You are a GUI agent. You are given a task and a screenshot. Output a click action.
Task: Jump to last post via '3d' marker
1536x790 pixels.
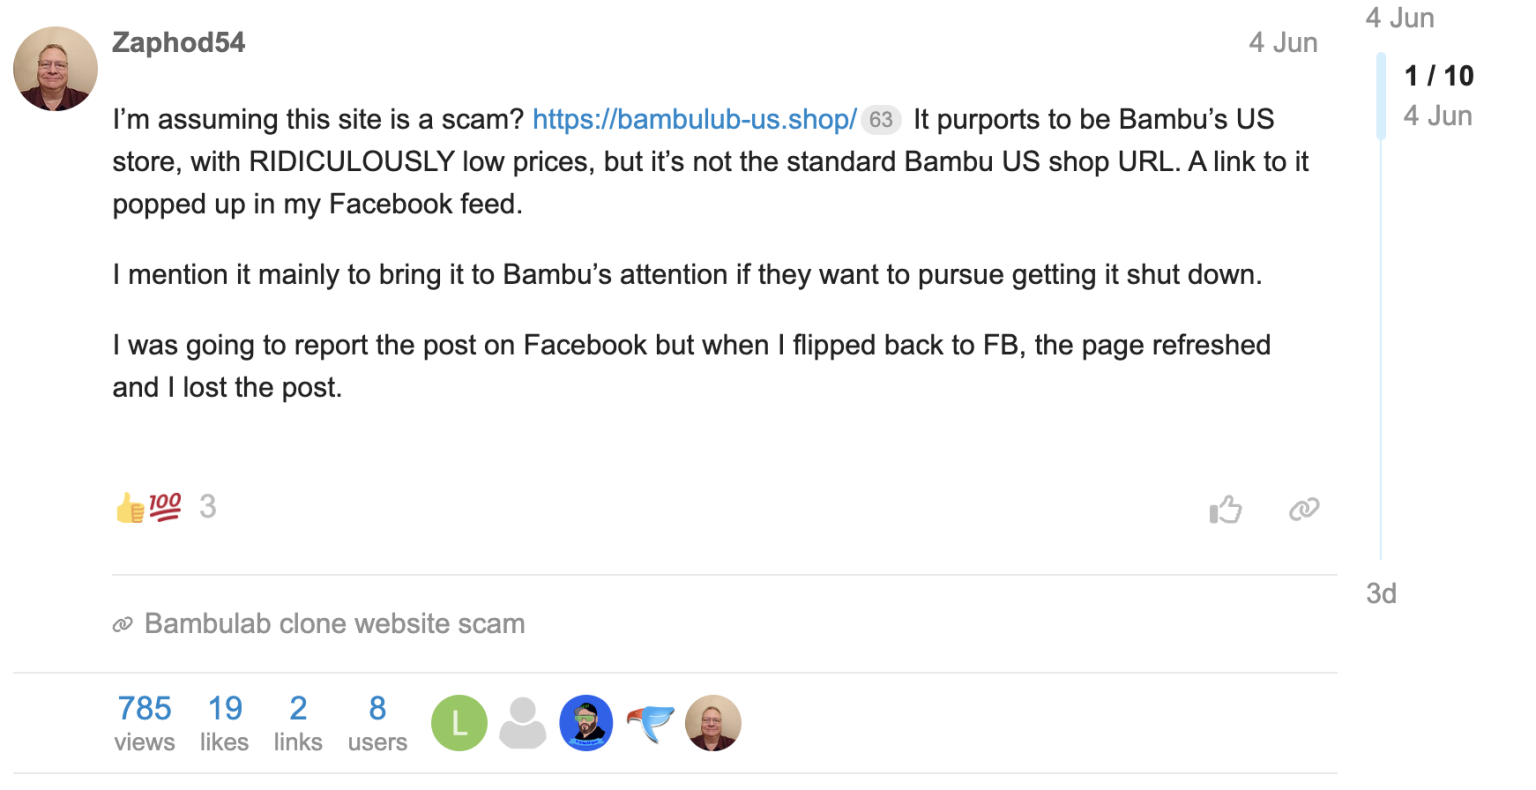click(x=1381, y=593)
